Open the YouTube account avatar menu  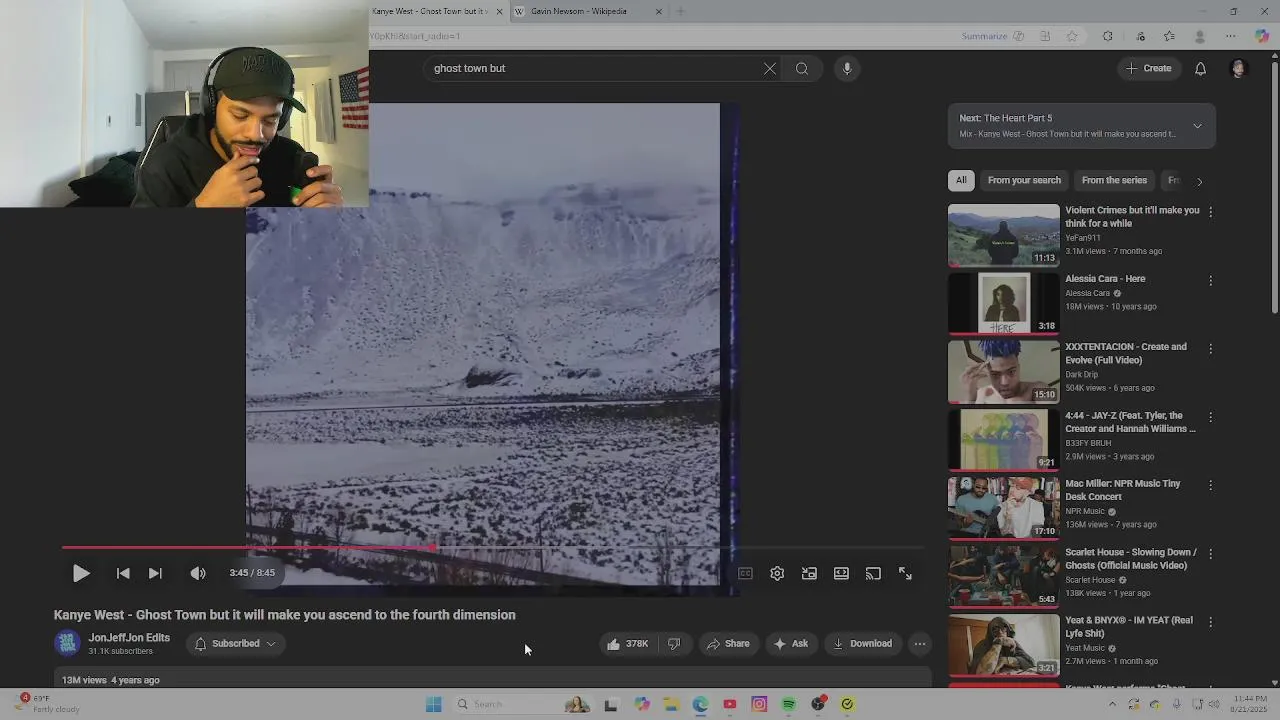tap(1238, 68)
